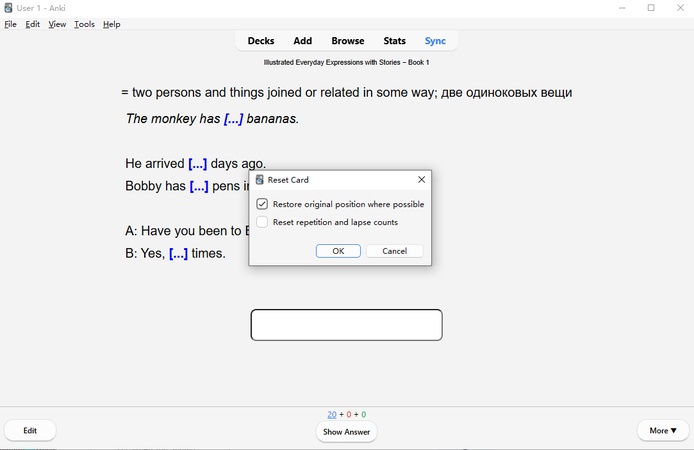Open the View menu
The height and width of the screenshot is (450, 694).
[57, 24]
